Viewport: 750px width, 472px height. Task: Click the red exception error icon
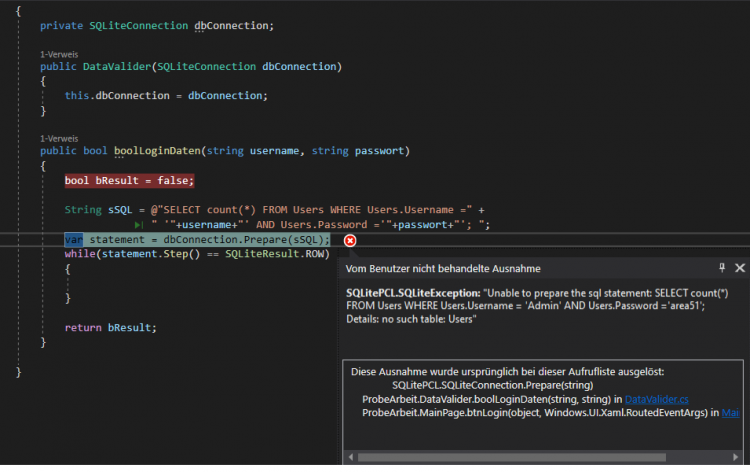(x=350, y=241)
